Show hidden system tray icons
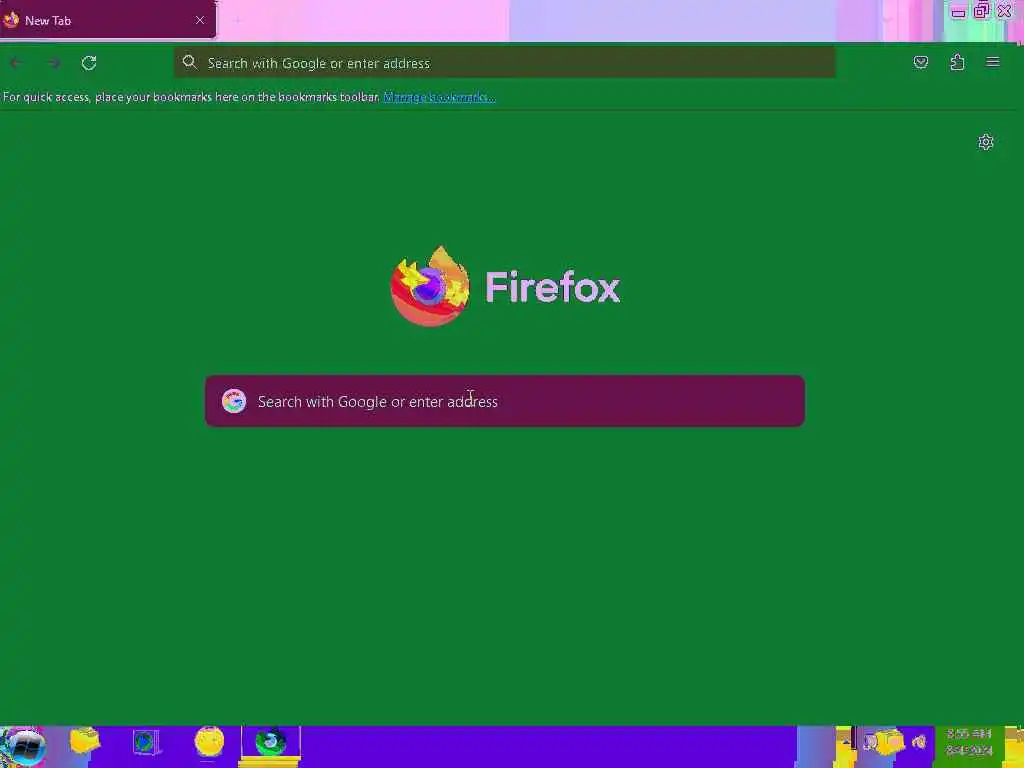 coord(845,743)
